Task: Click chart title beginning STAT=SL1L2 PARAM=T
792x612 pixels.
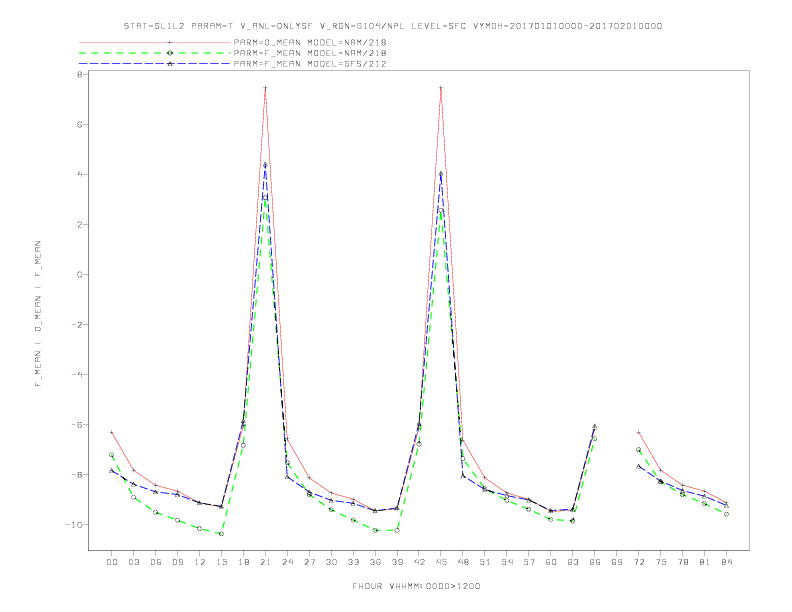Action: pos(392,26)
